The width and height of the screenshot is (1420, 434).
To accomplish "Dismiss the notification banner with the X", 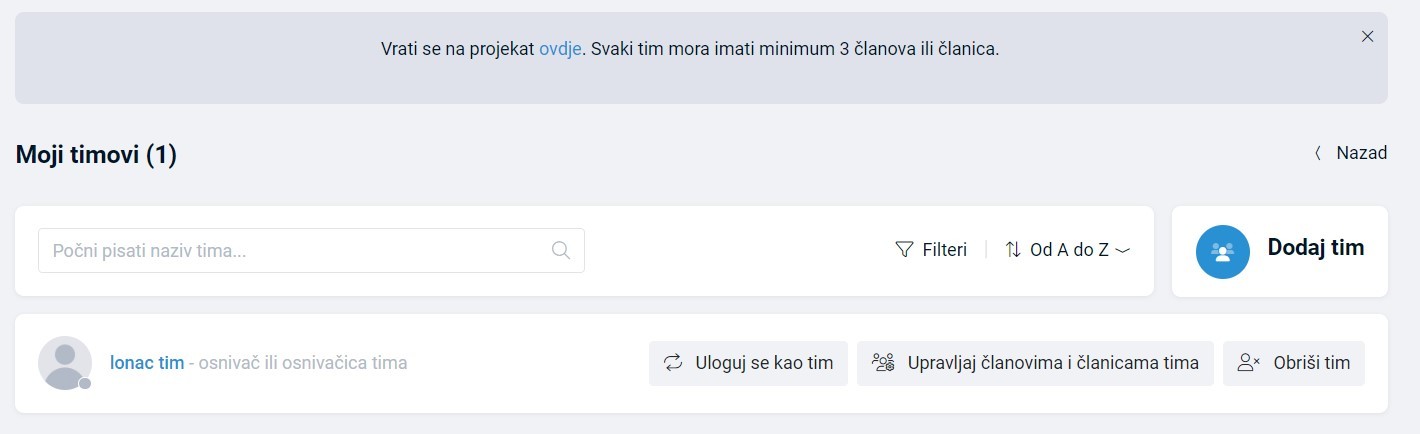I will [x=1367, y=36].
